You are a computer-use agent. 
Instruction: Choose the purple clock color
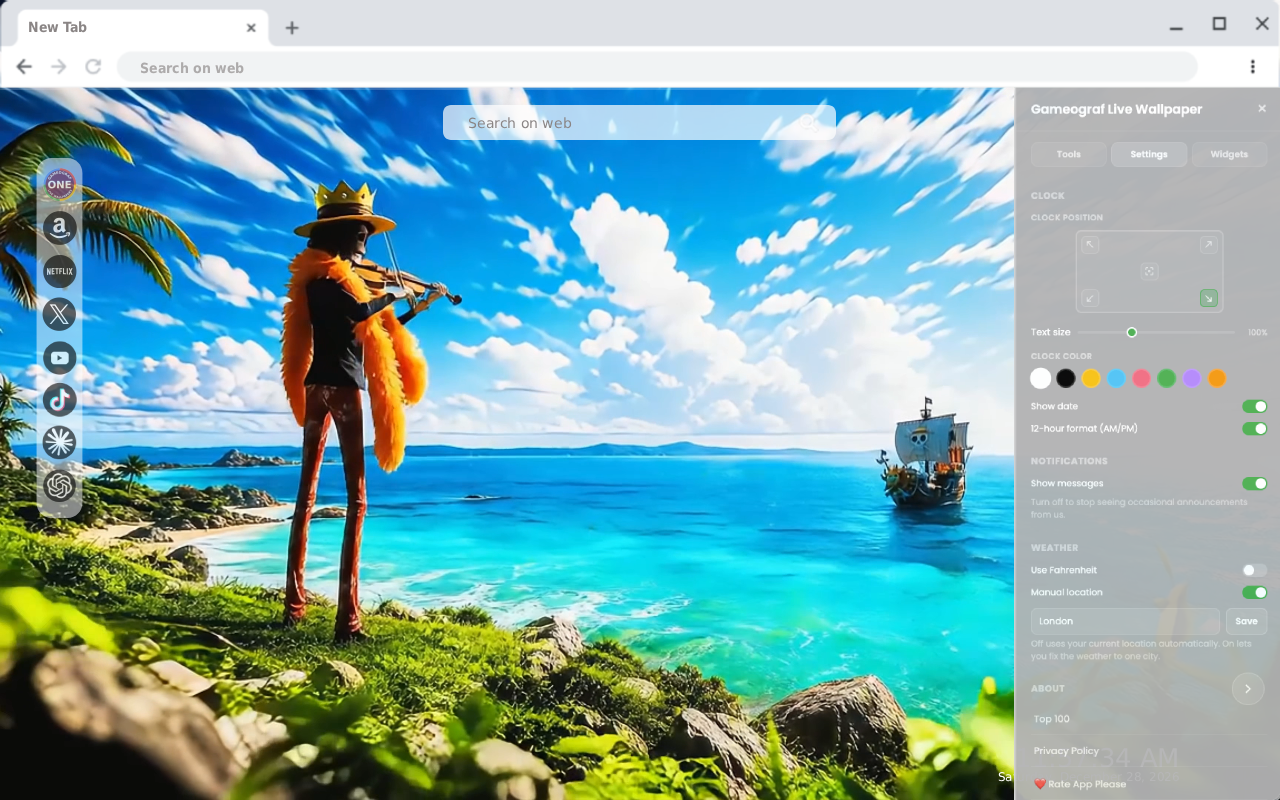point(1191,378)
